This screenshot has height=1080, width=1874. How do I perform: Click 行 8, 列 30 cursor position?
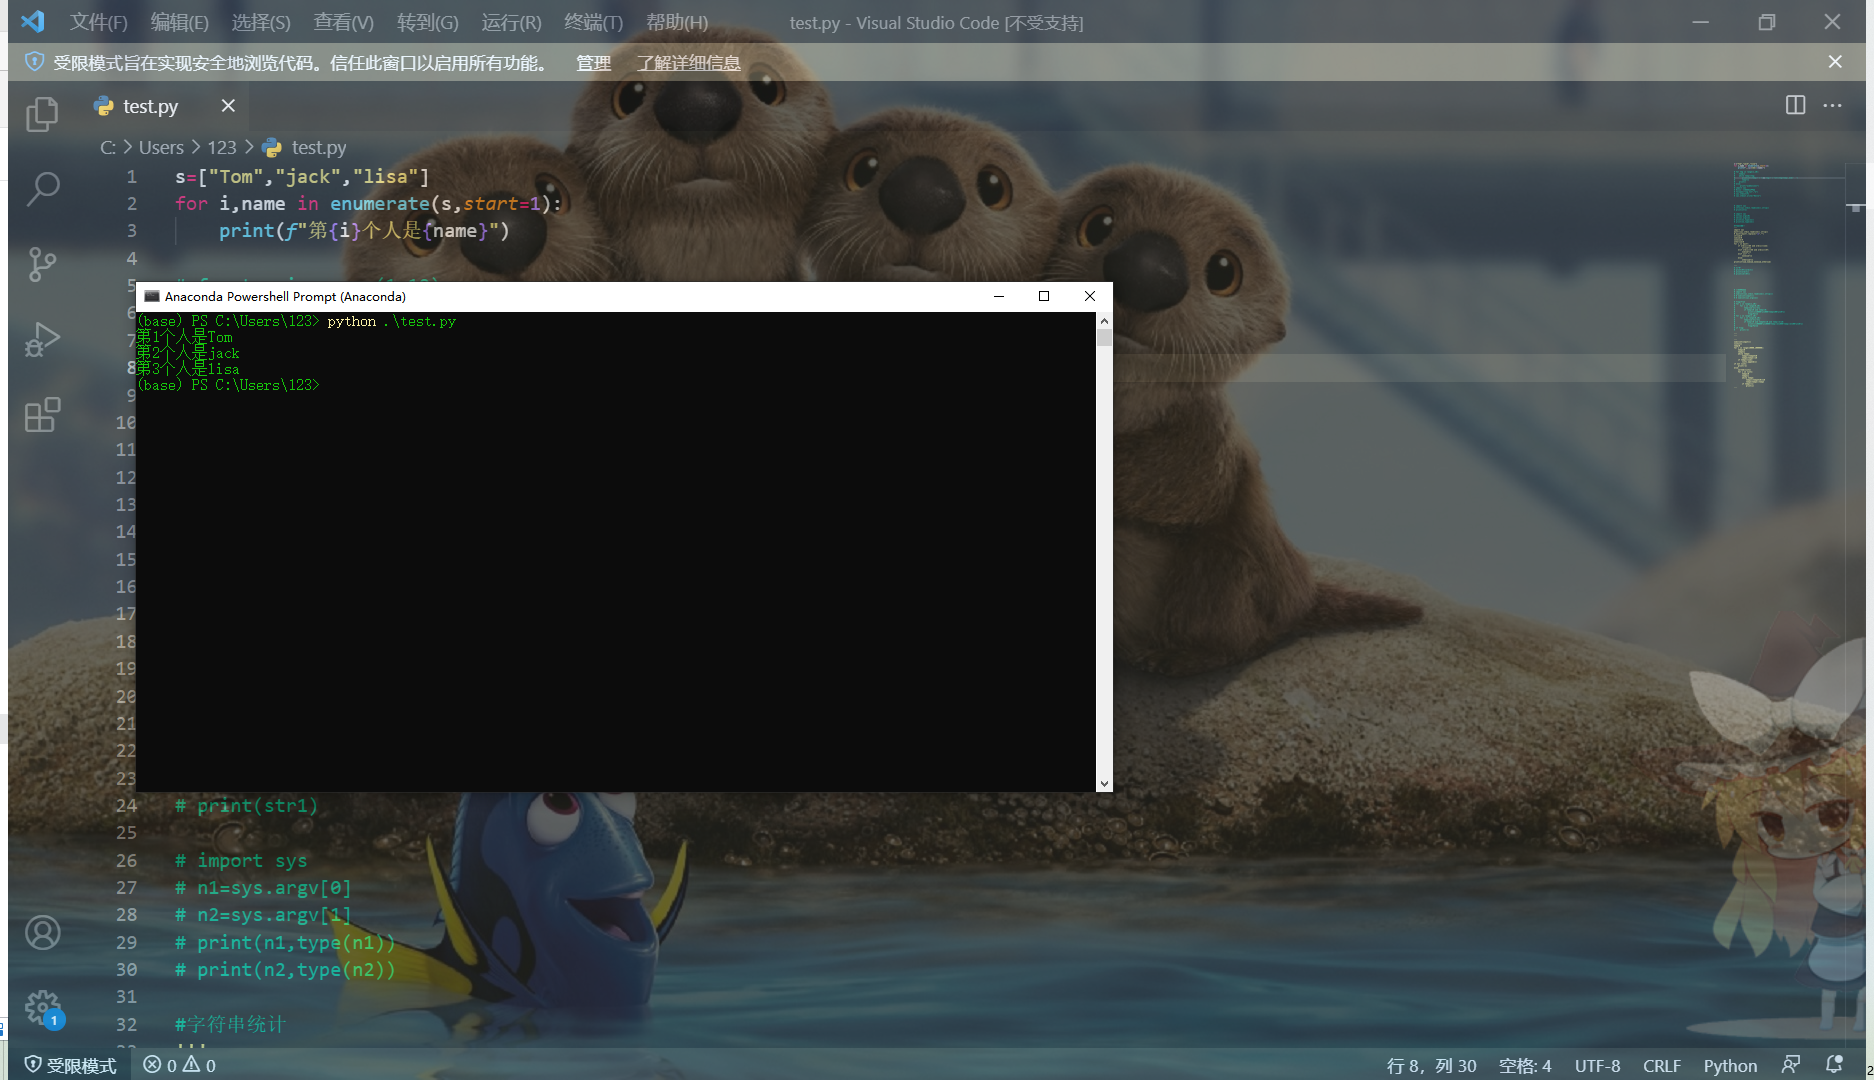(1431, 1065)
